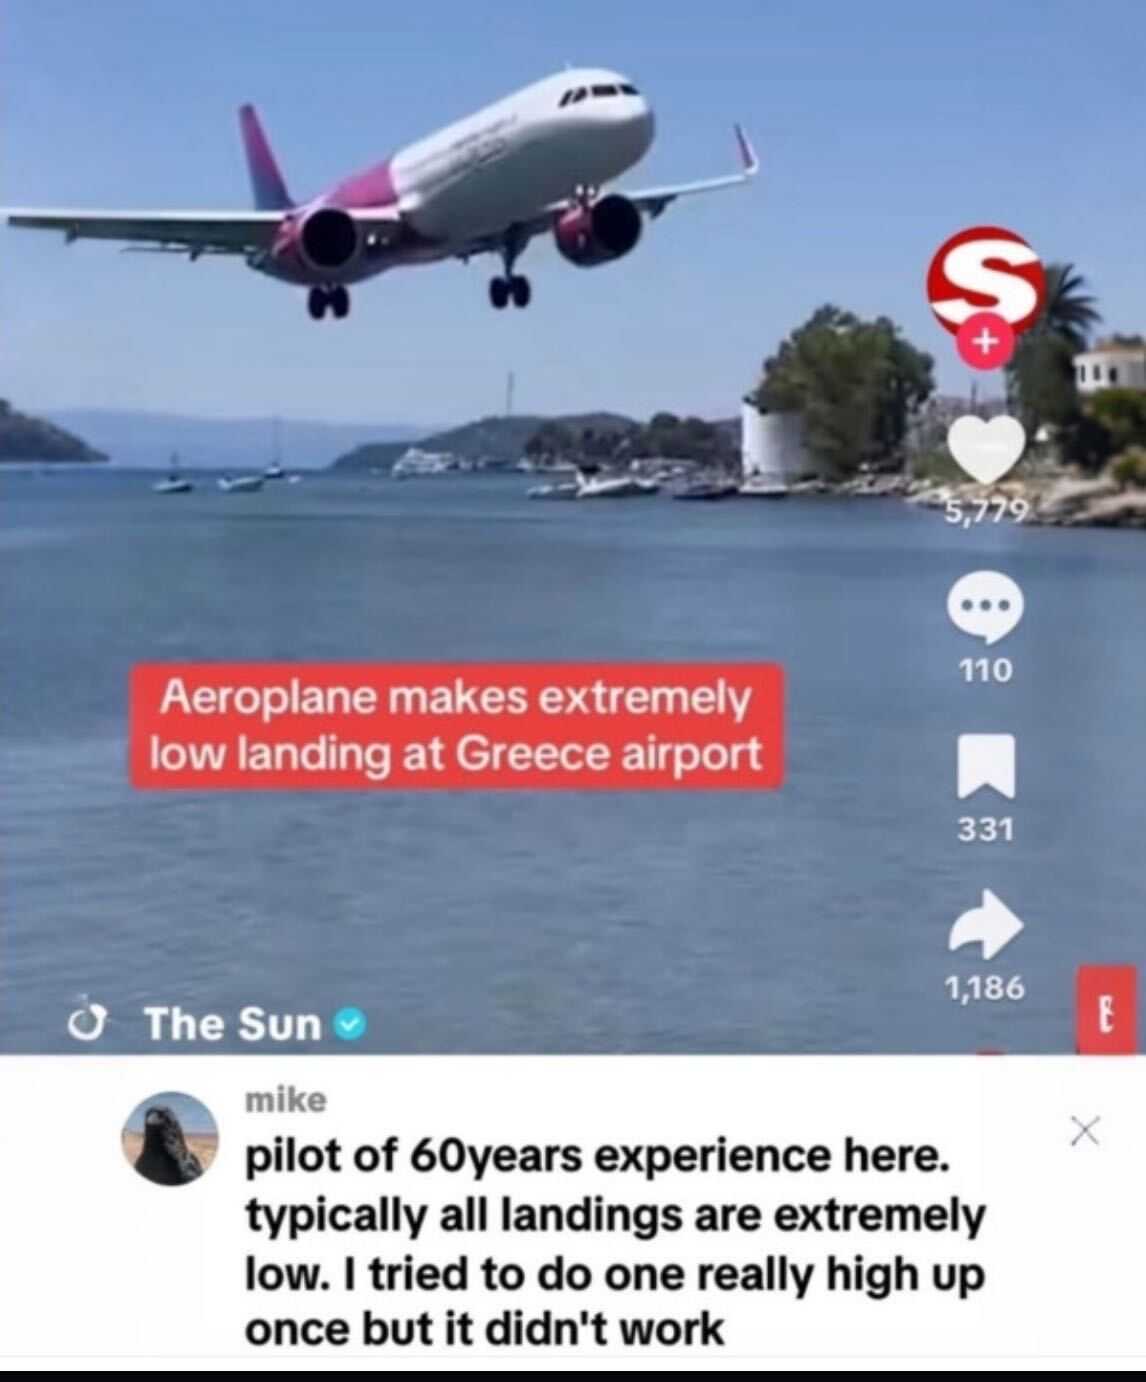The width and height of the screenshot is (1146, 1382).
Task: Tap the red Aeroplane low landing caption
Action: tap(455, 726)
